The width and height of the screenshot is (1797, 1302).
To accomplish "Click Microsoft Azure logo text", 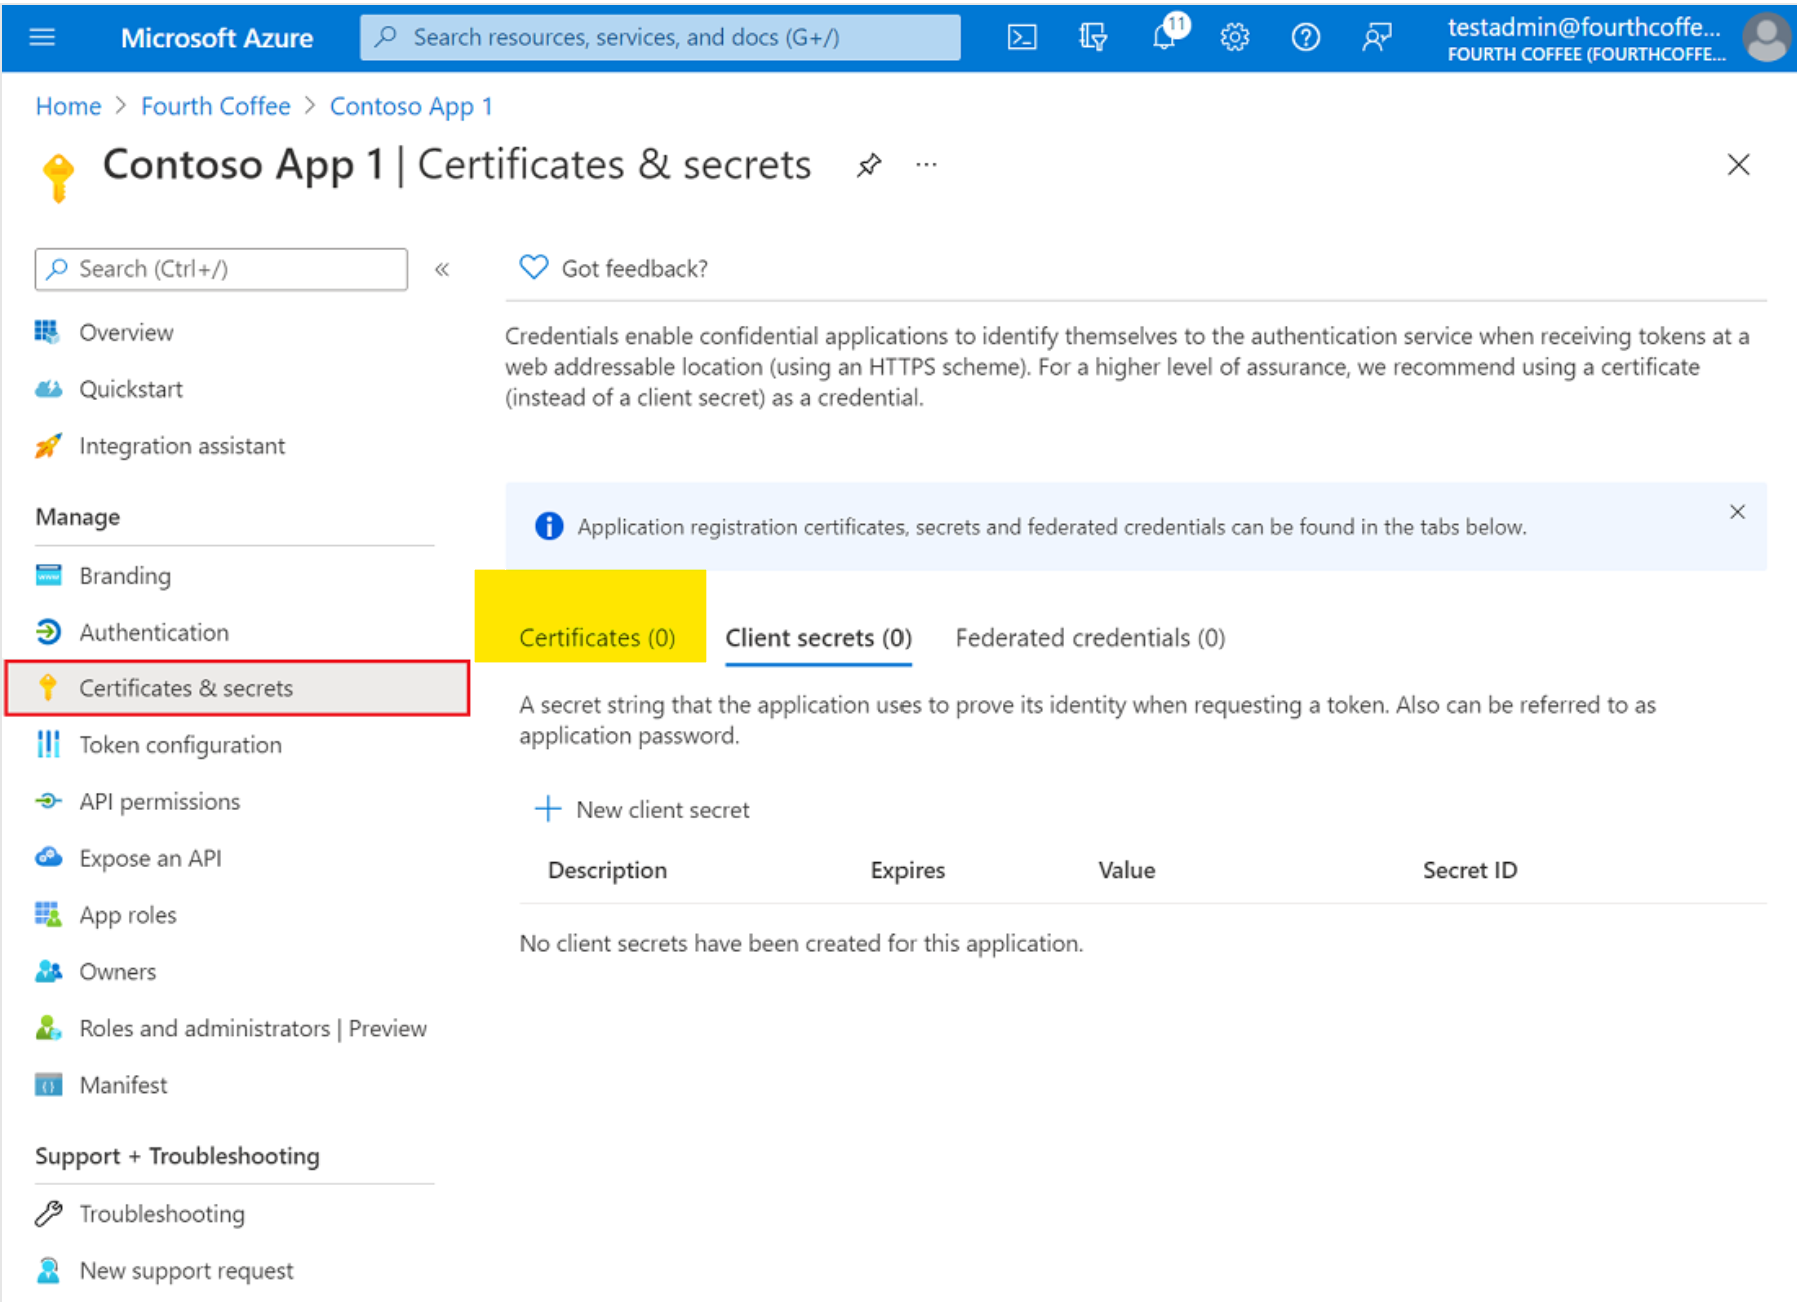I will [x=217, y=37].
